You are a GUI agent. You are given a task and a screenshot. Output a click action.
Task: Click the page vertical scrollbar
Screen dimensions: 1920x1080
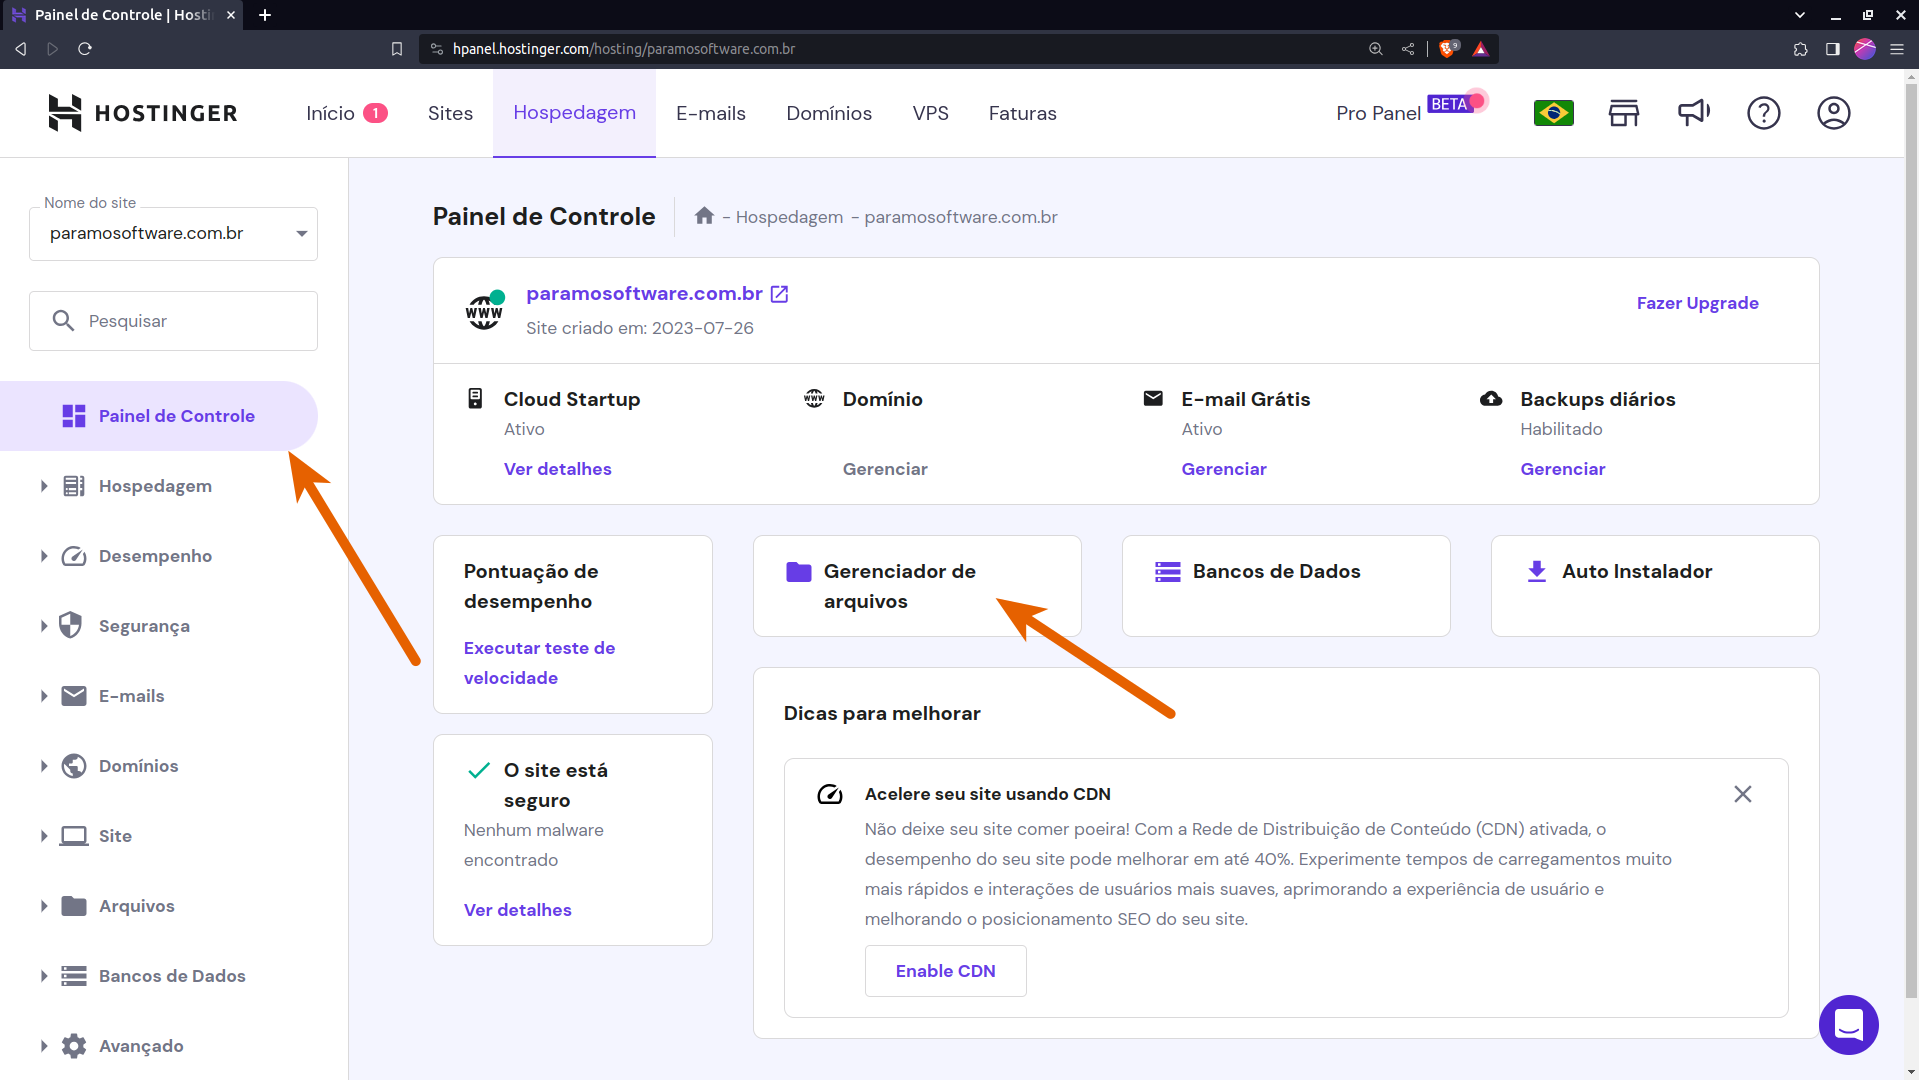coord(1911,540)
